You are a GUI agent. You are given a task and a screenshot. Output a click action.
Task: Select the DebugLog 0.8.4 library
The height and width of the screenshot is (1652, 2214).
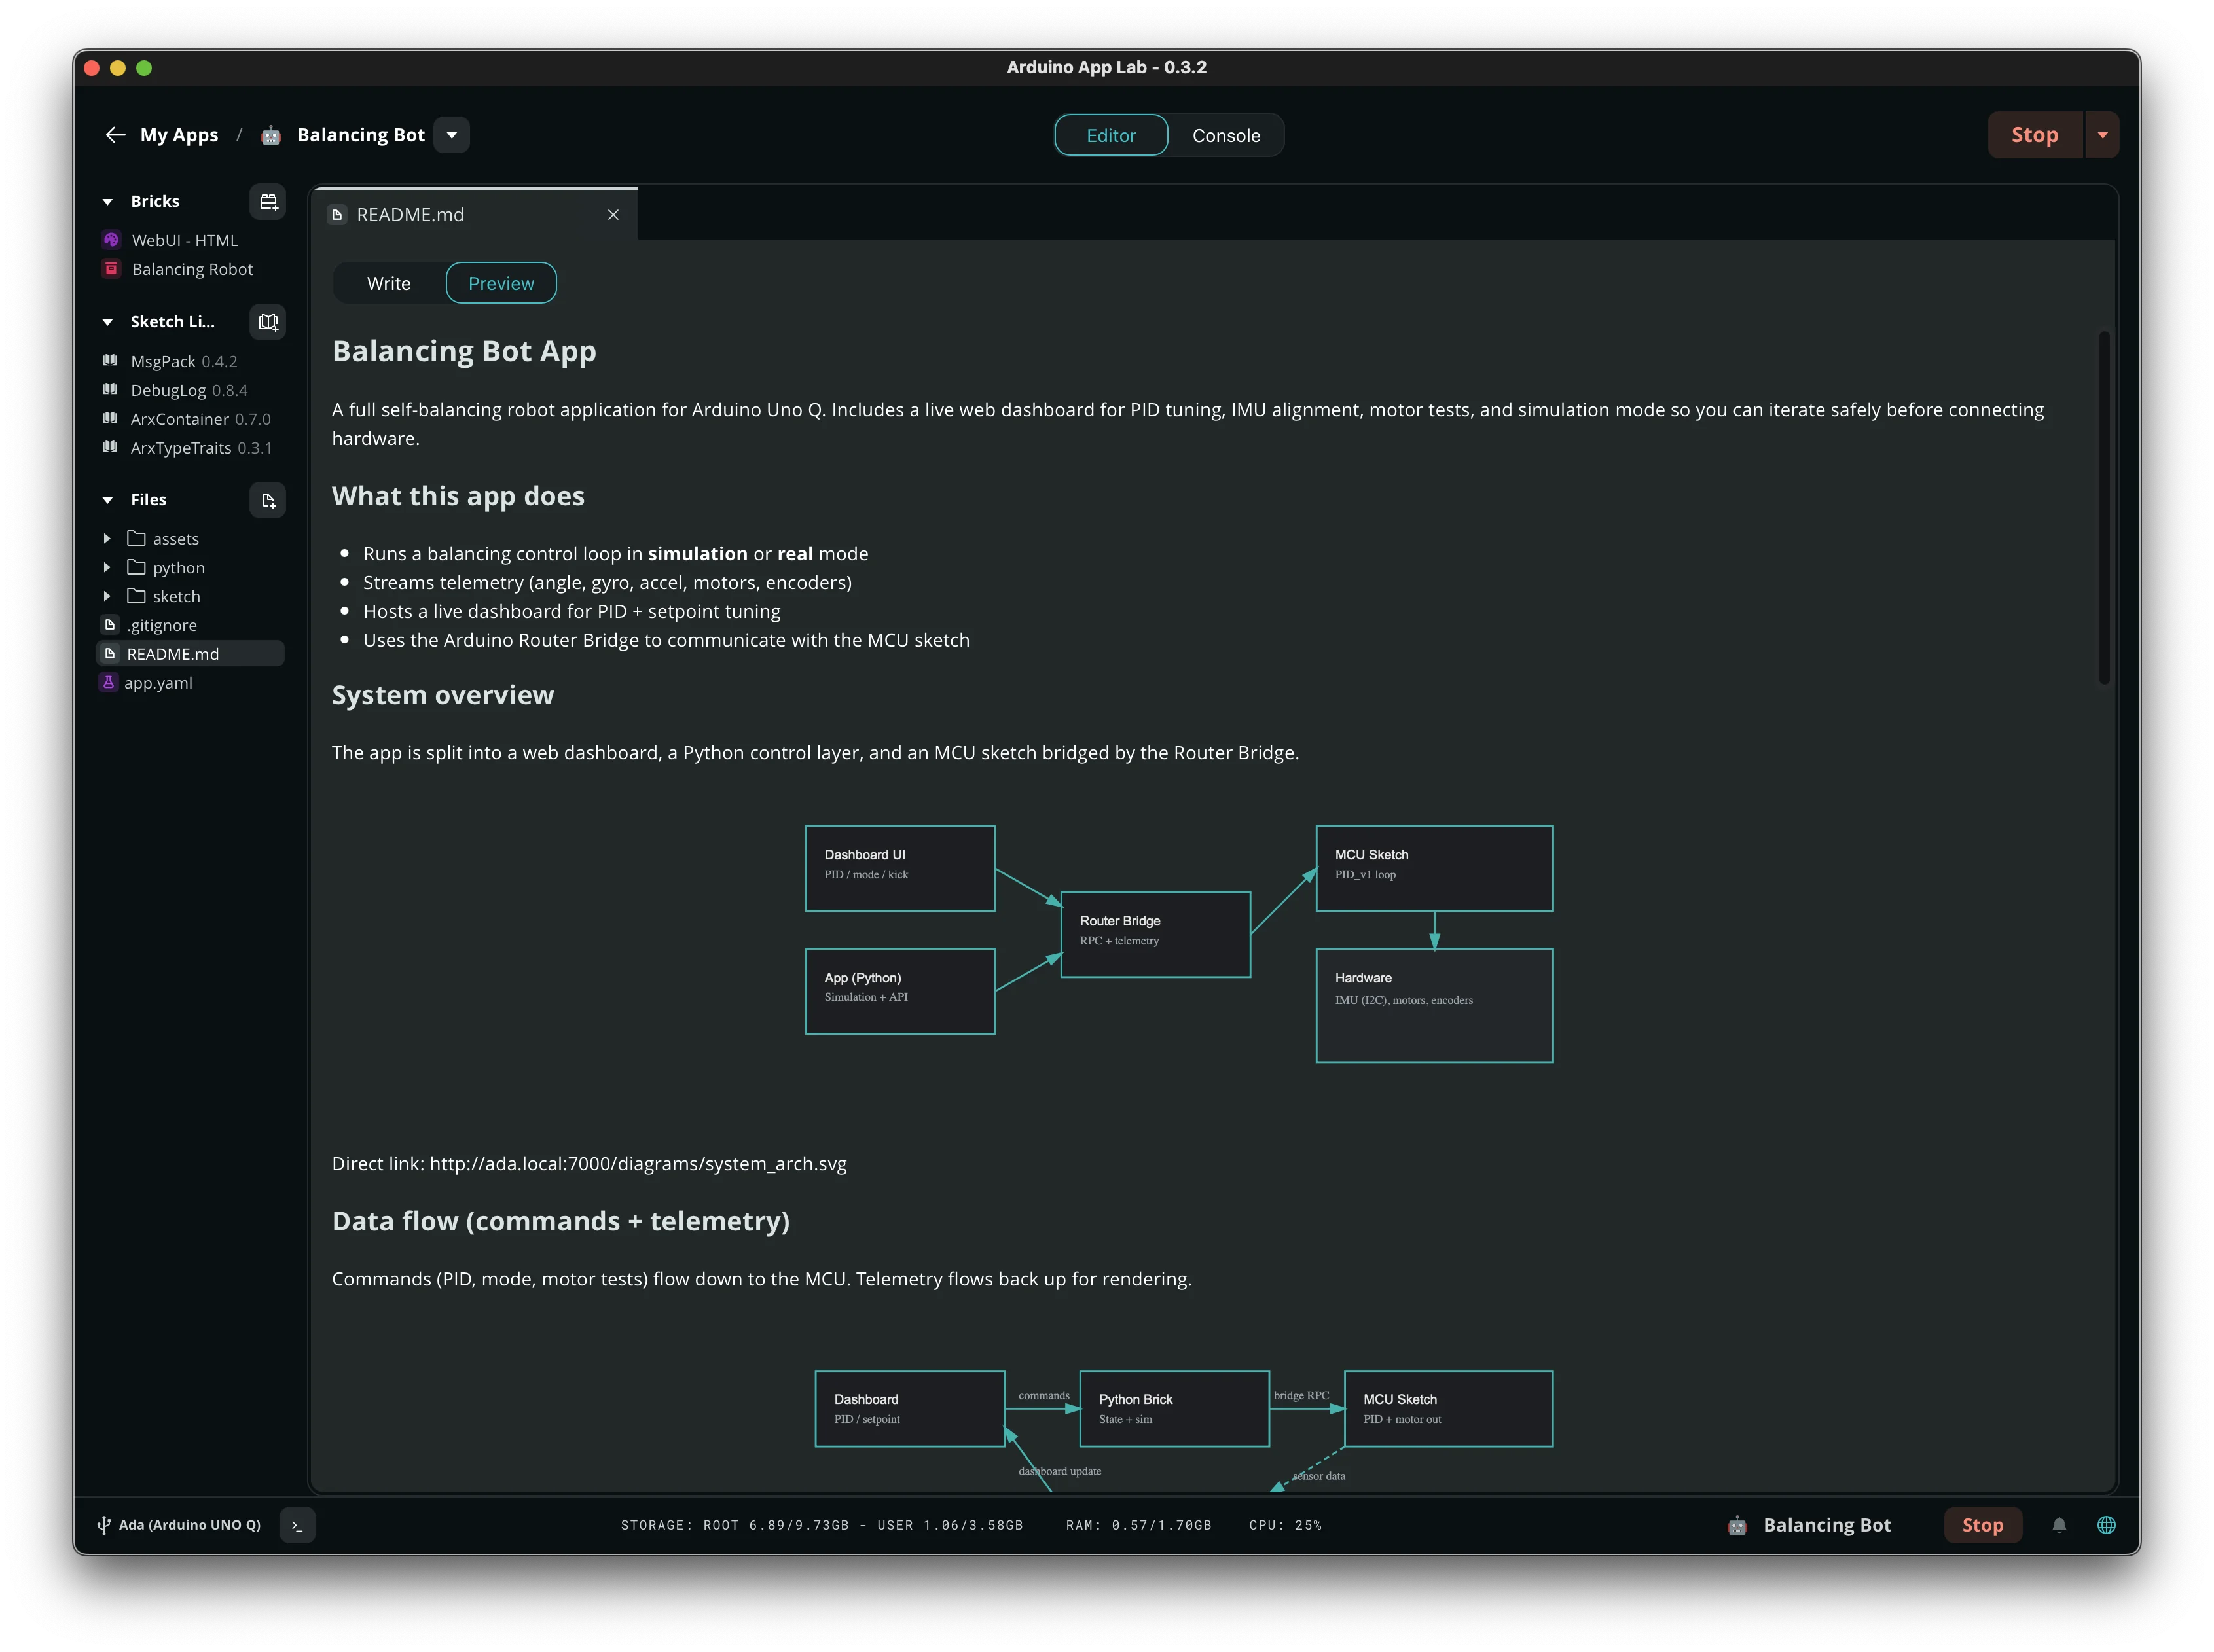point(189,390)
